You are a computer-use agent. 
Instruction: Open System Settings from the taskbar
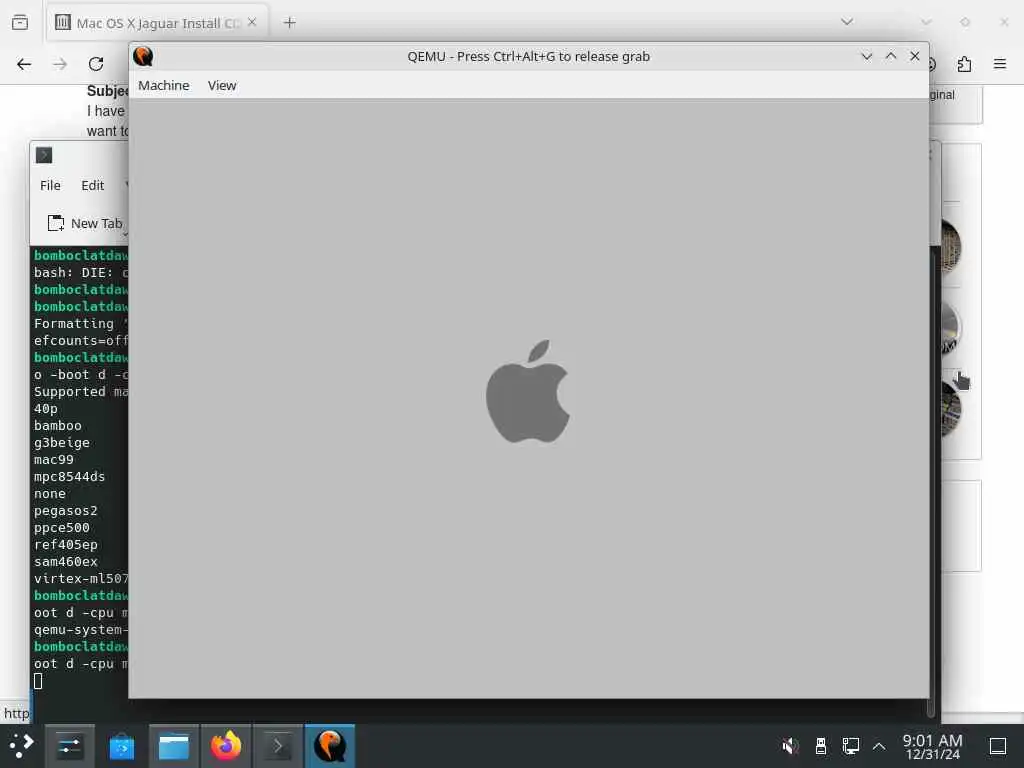click(x=69, y=746)
